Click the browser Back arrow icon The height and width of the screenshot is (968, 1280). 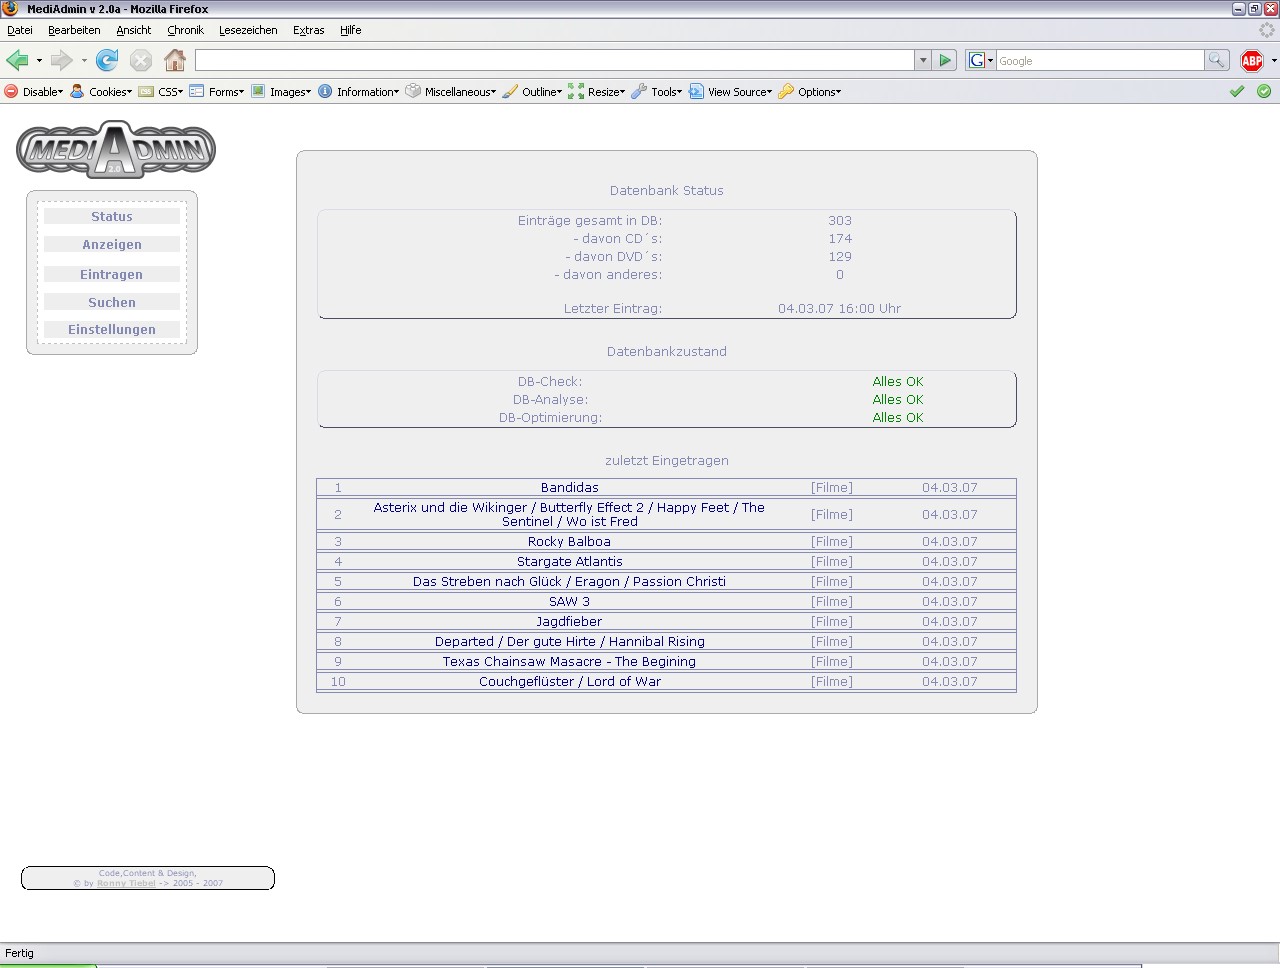[x=18, y=61]
